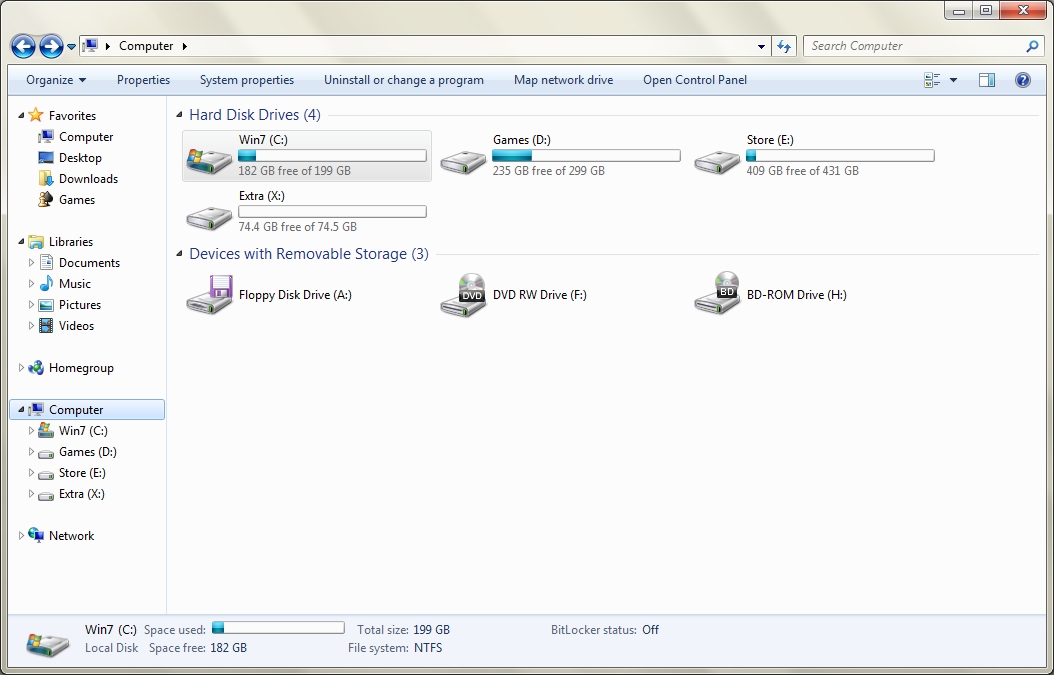Click the Libraries folder icon
This screenshot has height=675, width=1054.
36,241
